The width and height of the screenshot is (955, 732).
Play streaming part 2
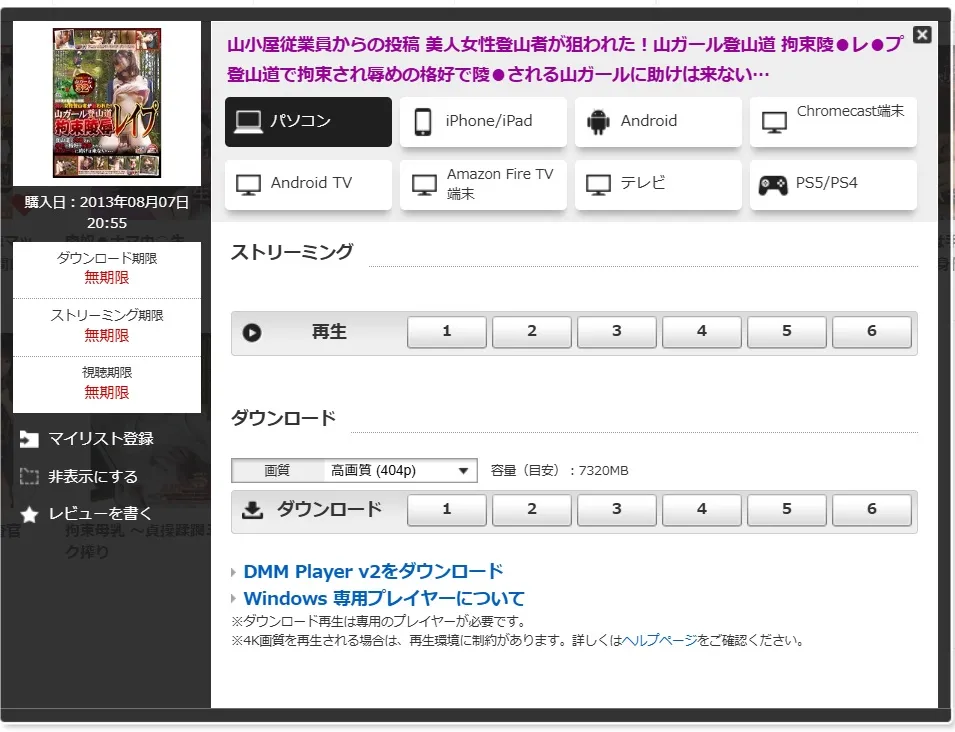(532, 332)
